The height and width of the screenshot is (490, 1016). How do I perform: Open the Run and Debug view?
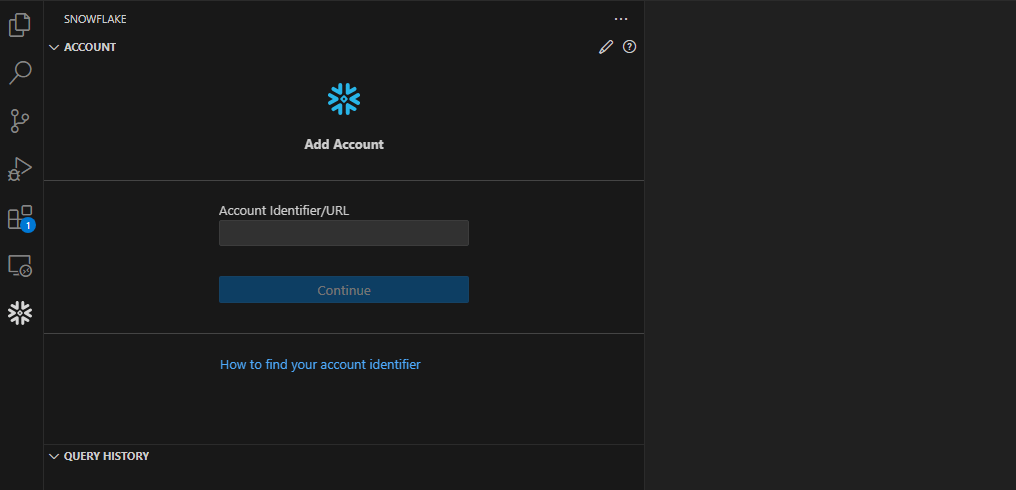[x=20, y=169]
